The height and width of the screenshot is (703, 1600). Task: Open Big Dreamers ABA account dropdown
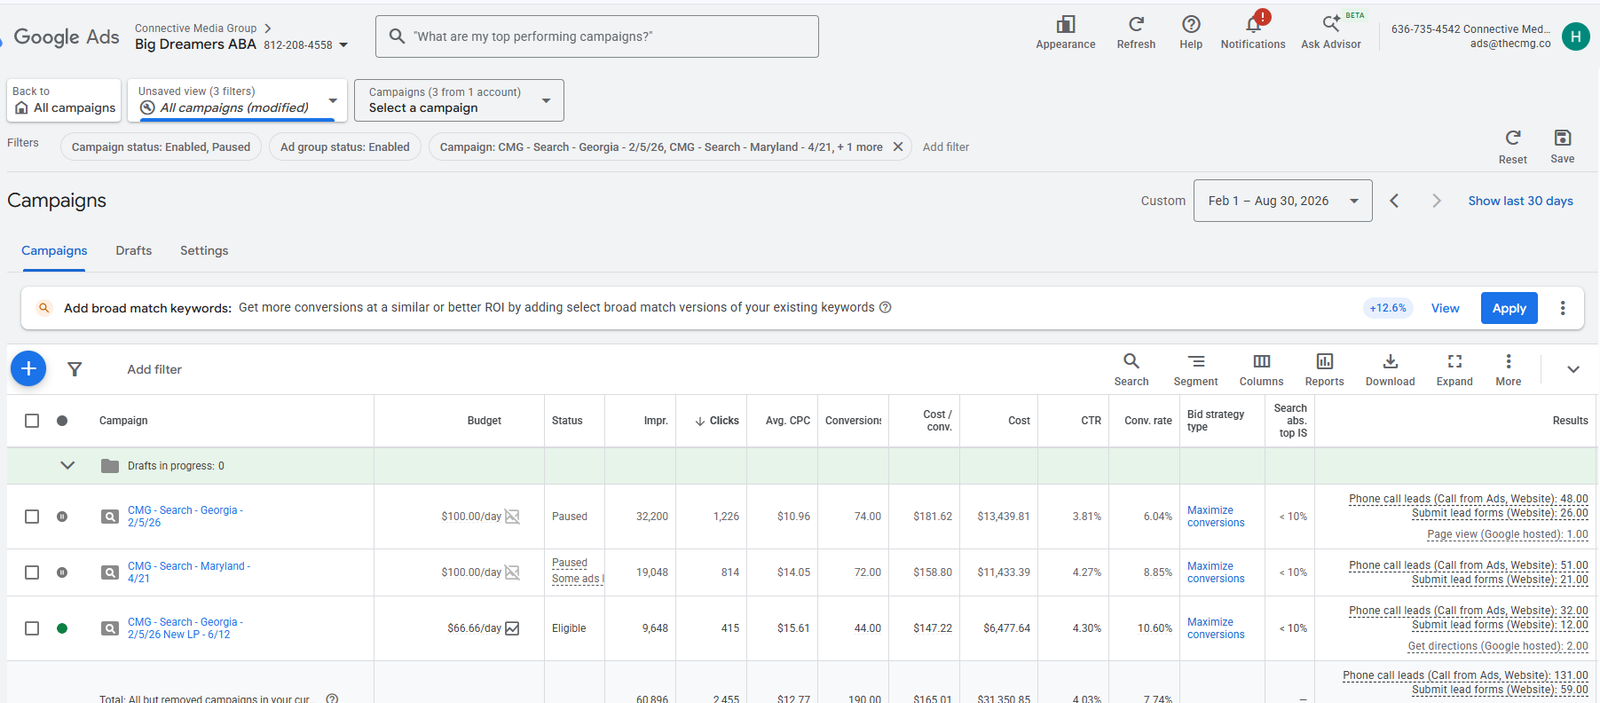click(x=344, y=45)
